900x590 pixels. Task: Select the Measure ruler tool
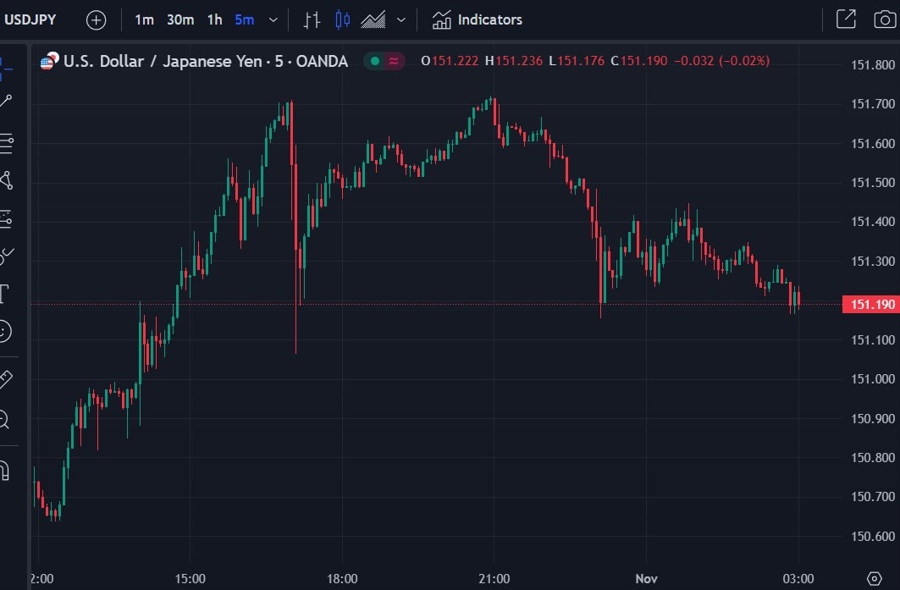6,379
